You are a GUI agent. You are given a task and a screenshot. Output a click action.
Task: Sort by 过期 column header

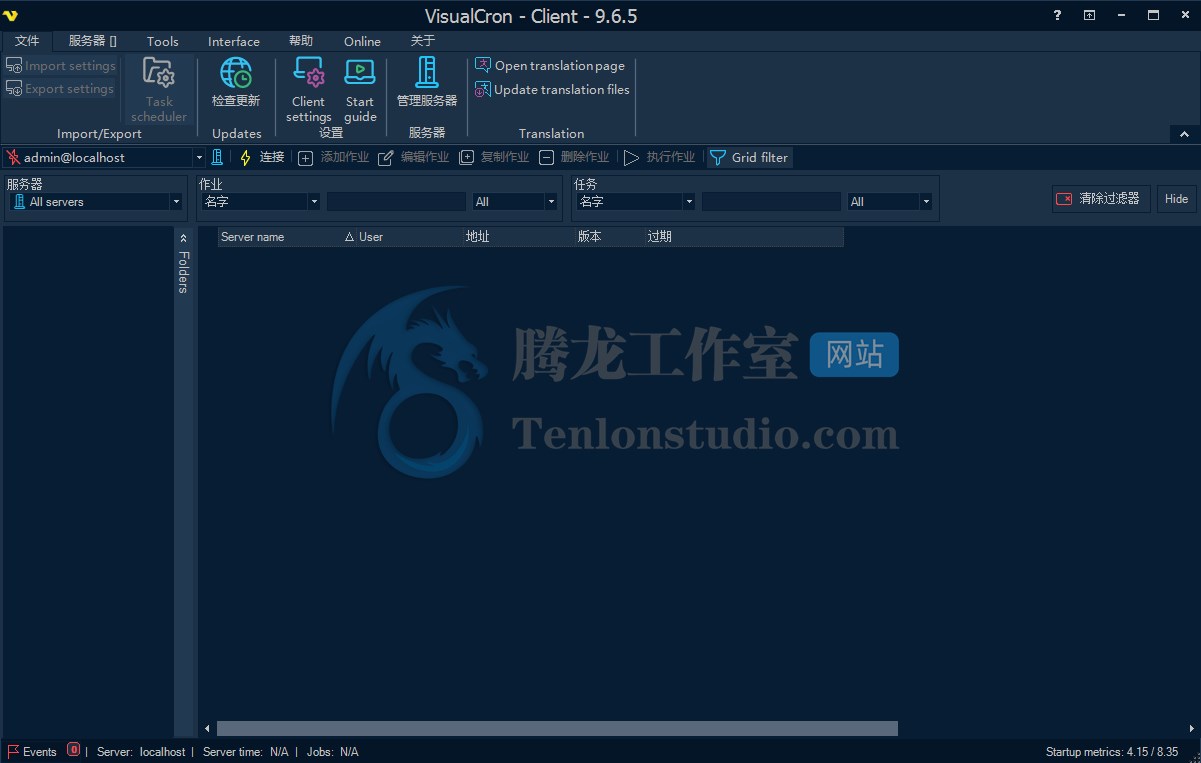pos(743,237)
